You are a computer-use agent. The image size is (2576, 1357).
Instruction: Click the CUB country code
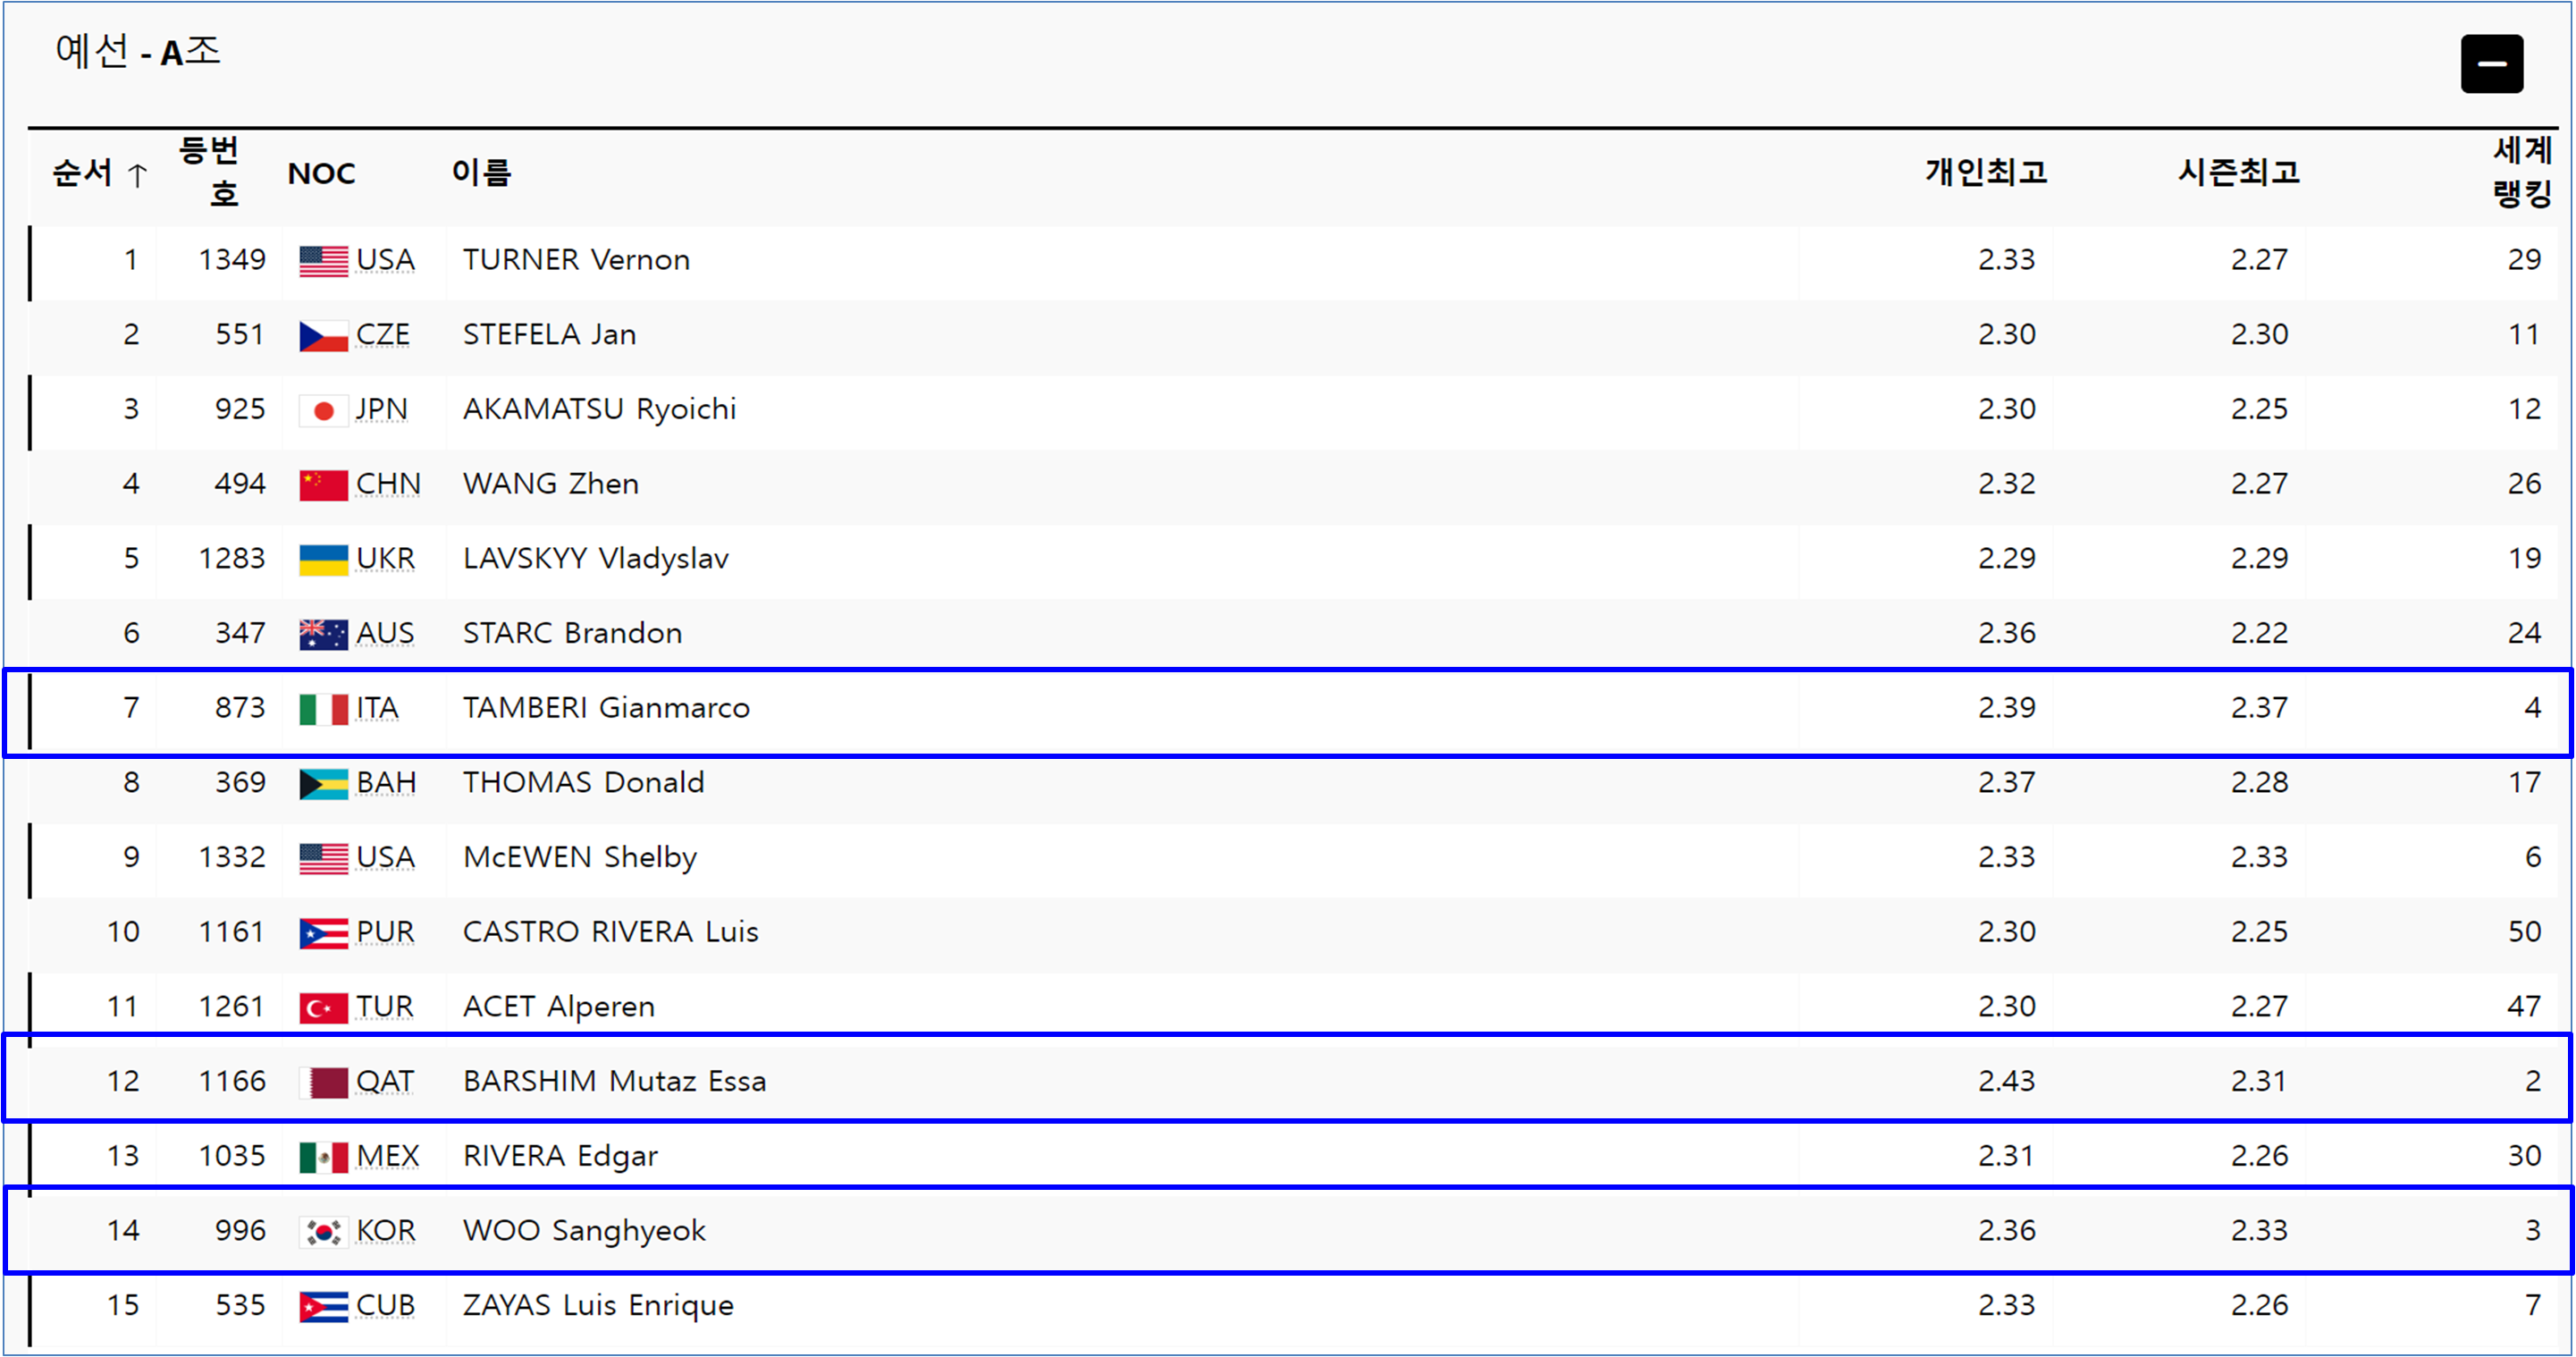click(x=386, y=1305)
